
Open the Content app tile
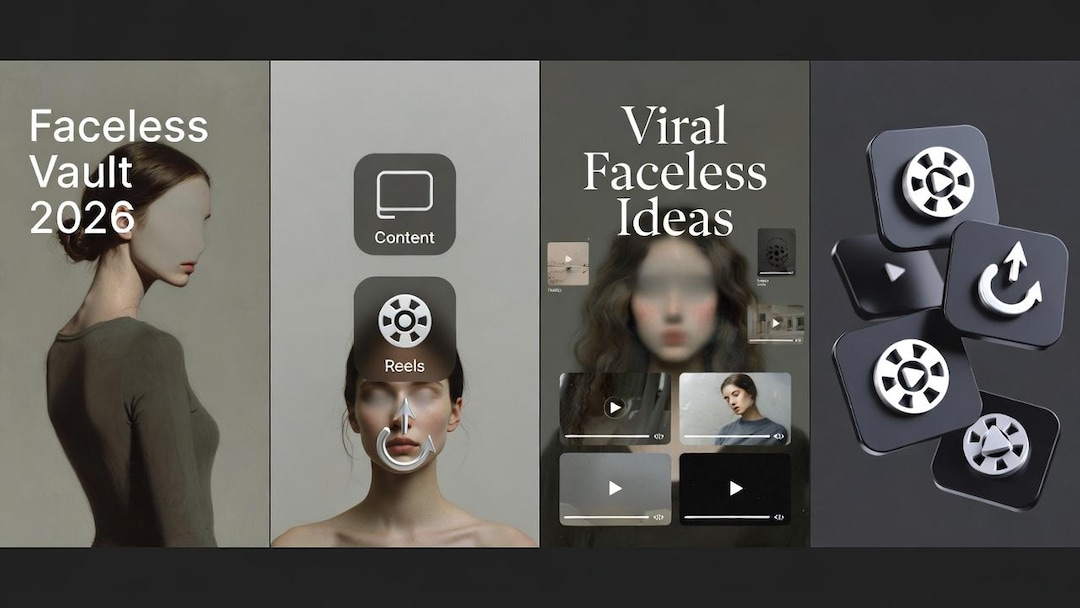coord(404,204)
